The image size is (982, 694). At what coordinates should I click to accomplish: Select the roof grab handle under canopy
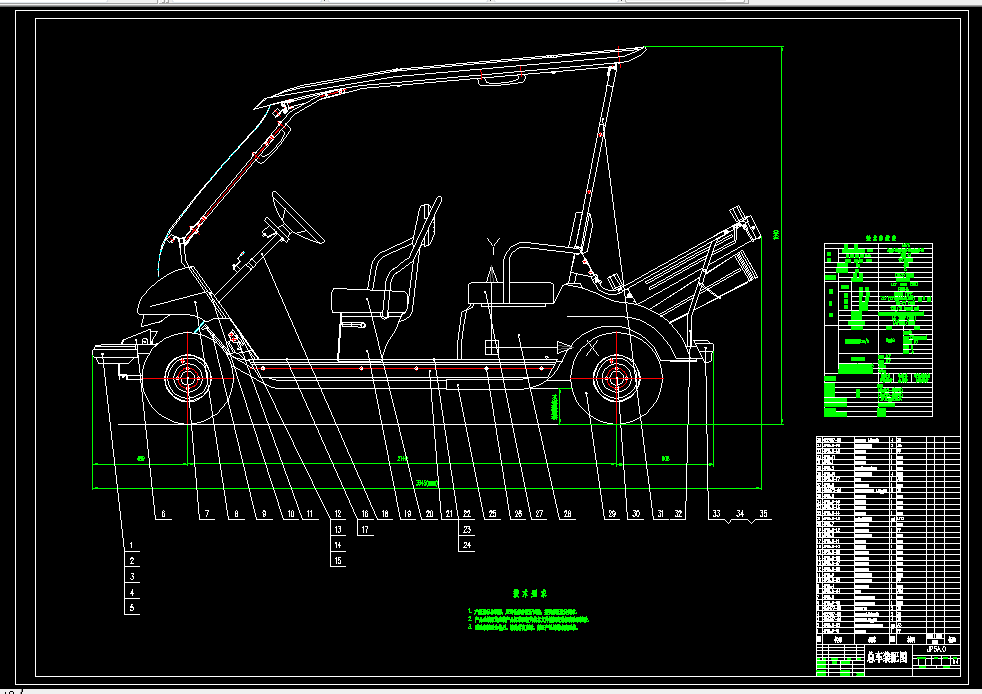[x=502, y=78]
